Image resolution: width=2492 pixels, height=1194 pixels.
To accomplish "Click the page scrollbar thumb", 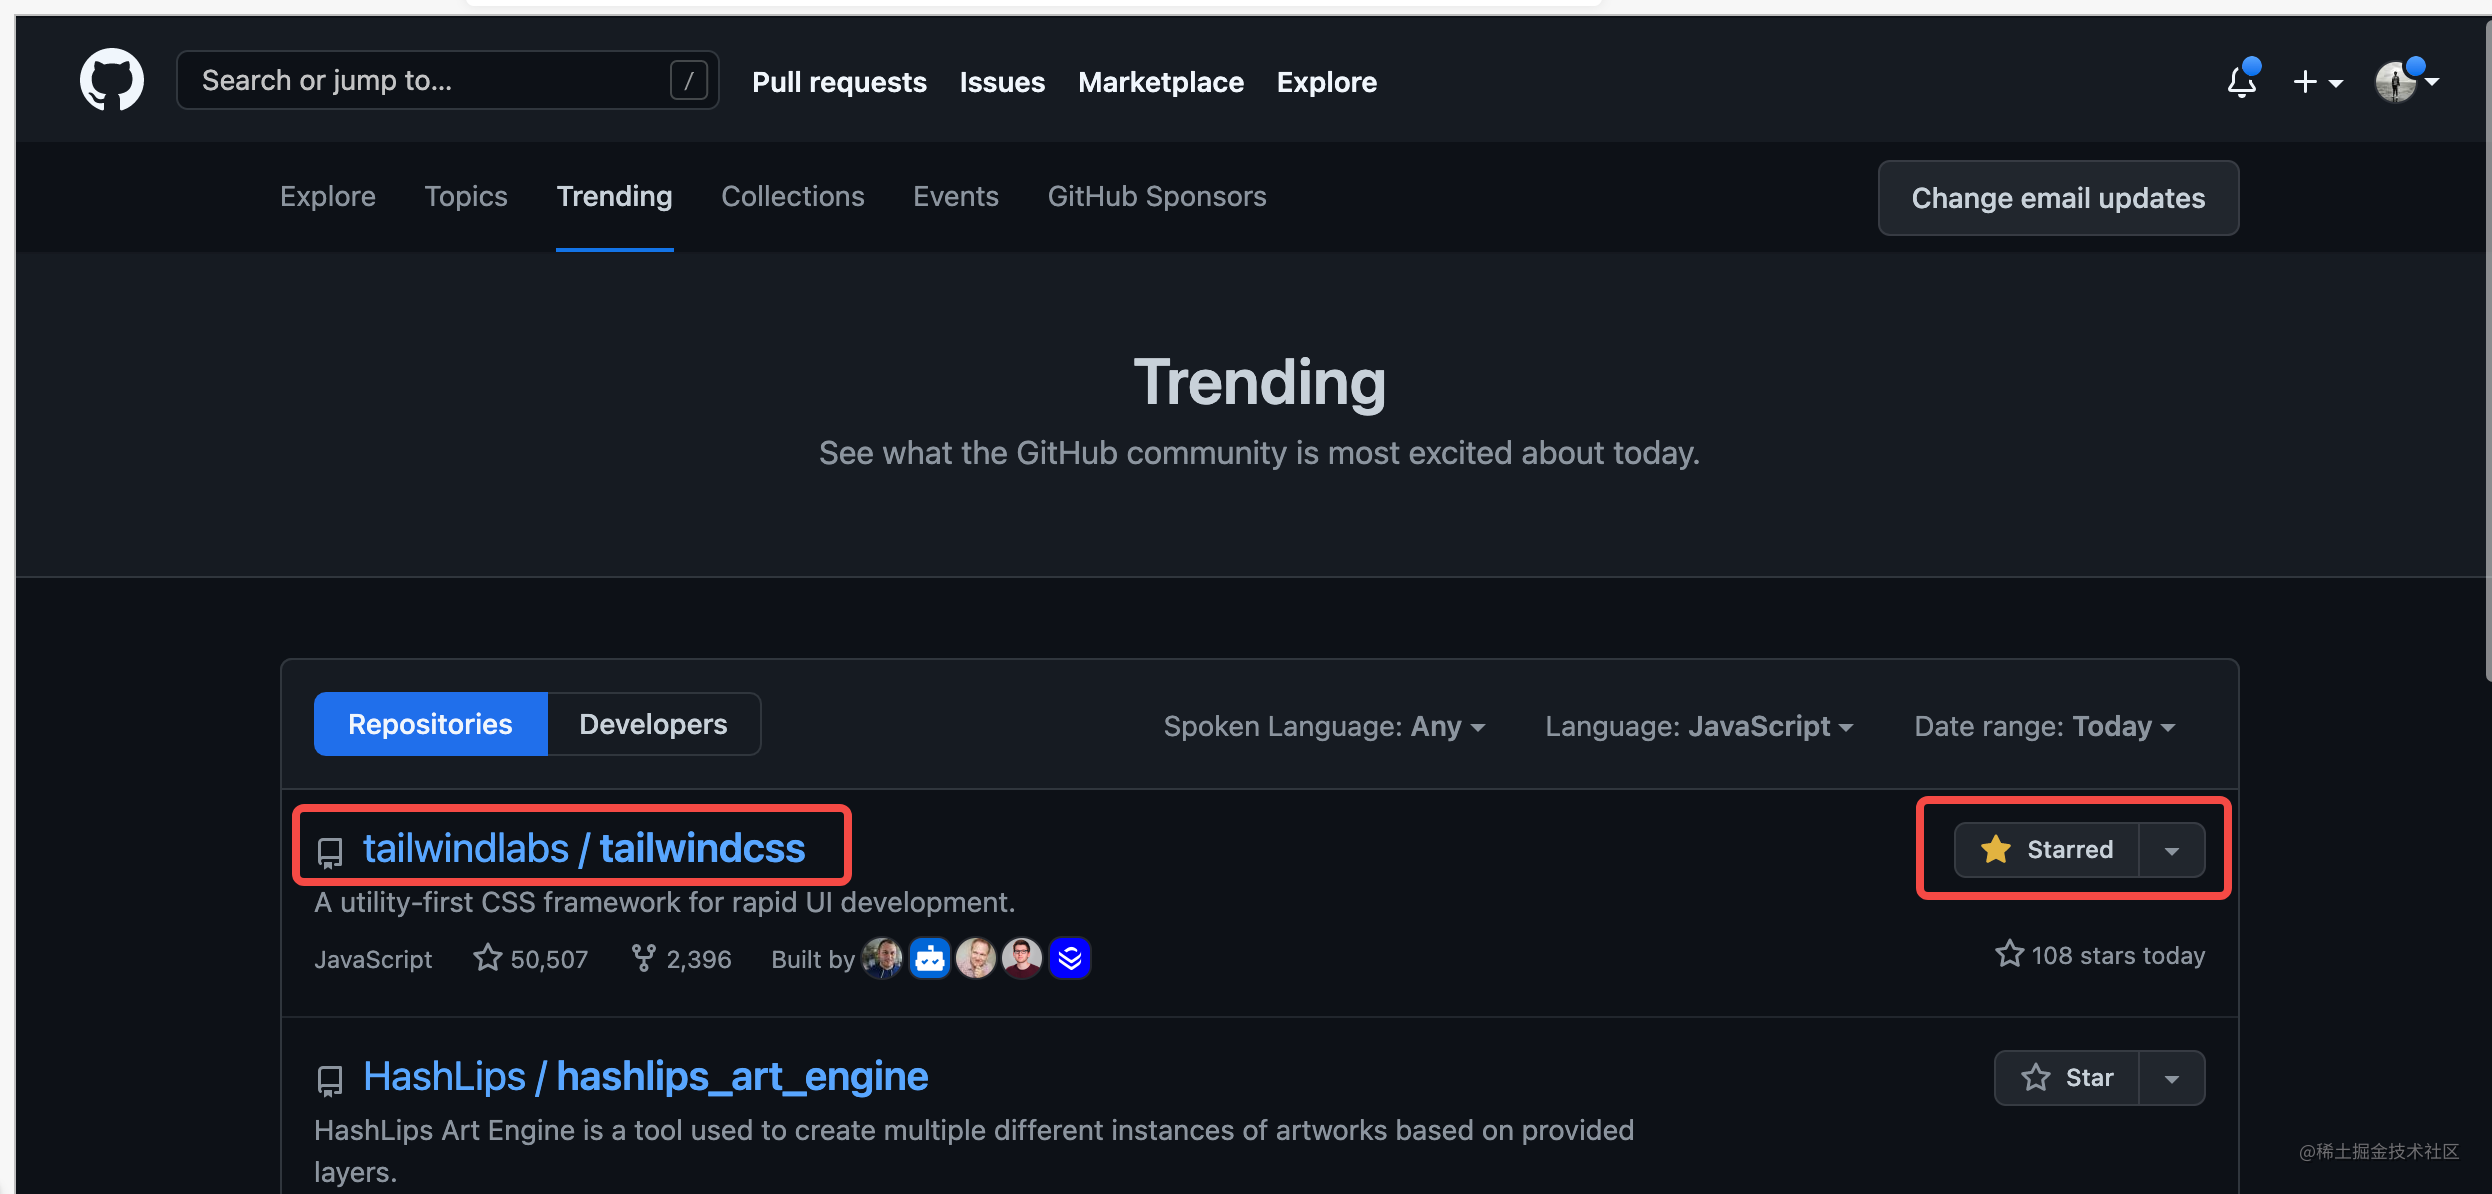I will (x=2486, y=350).
